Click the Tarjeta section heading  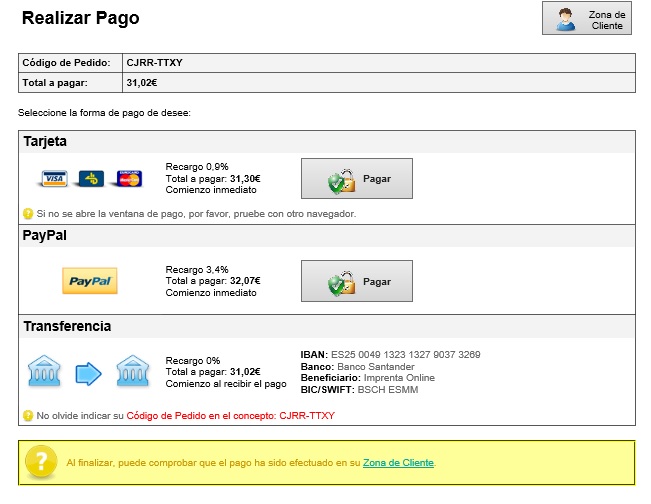45,142
